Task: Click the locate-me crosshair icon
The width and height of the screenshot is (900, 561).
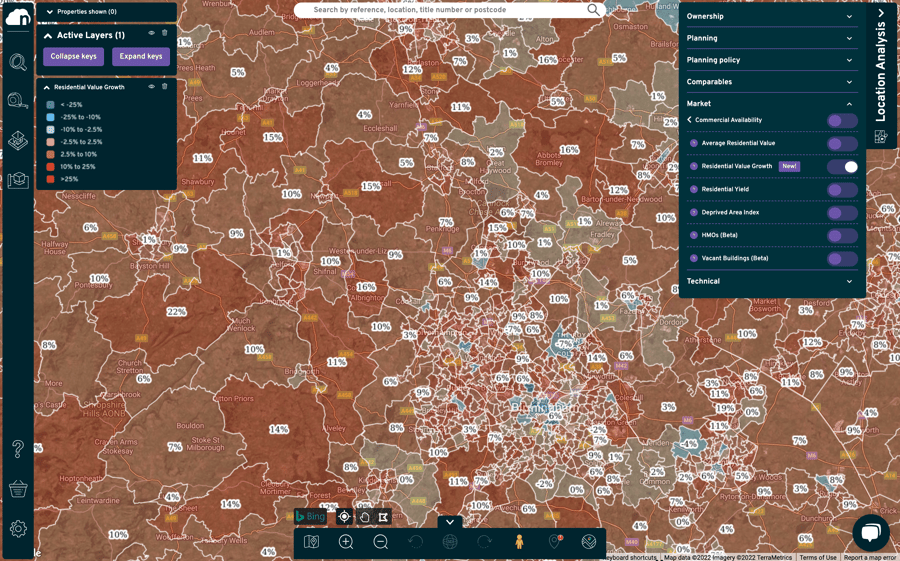Action: [344, 517]
